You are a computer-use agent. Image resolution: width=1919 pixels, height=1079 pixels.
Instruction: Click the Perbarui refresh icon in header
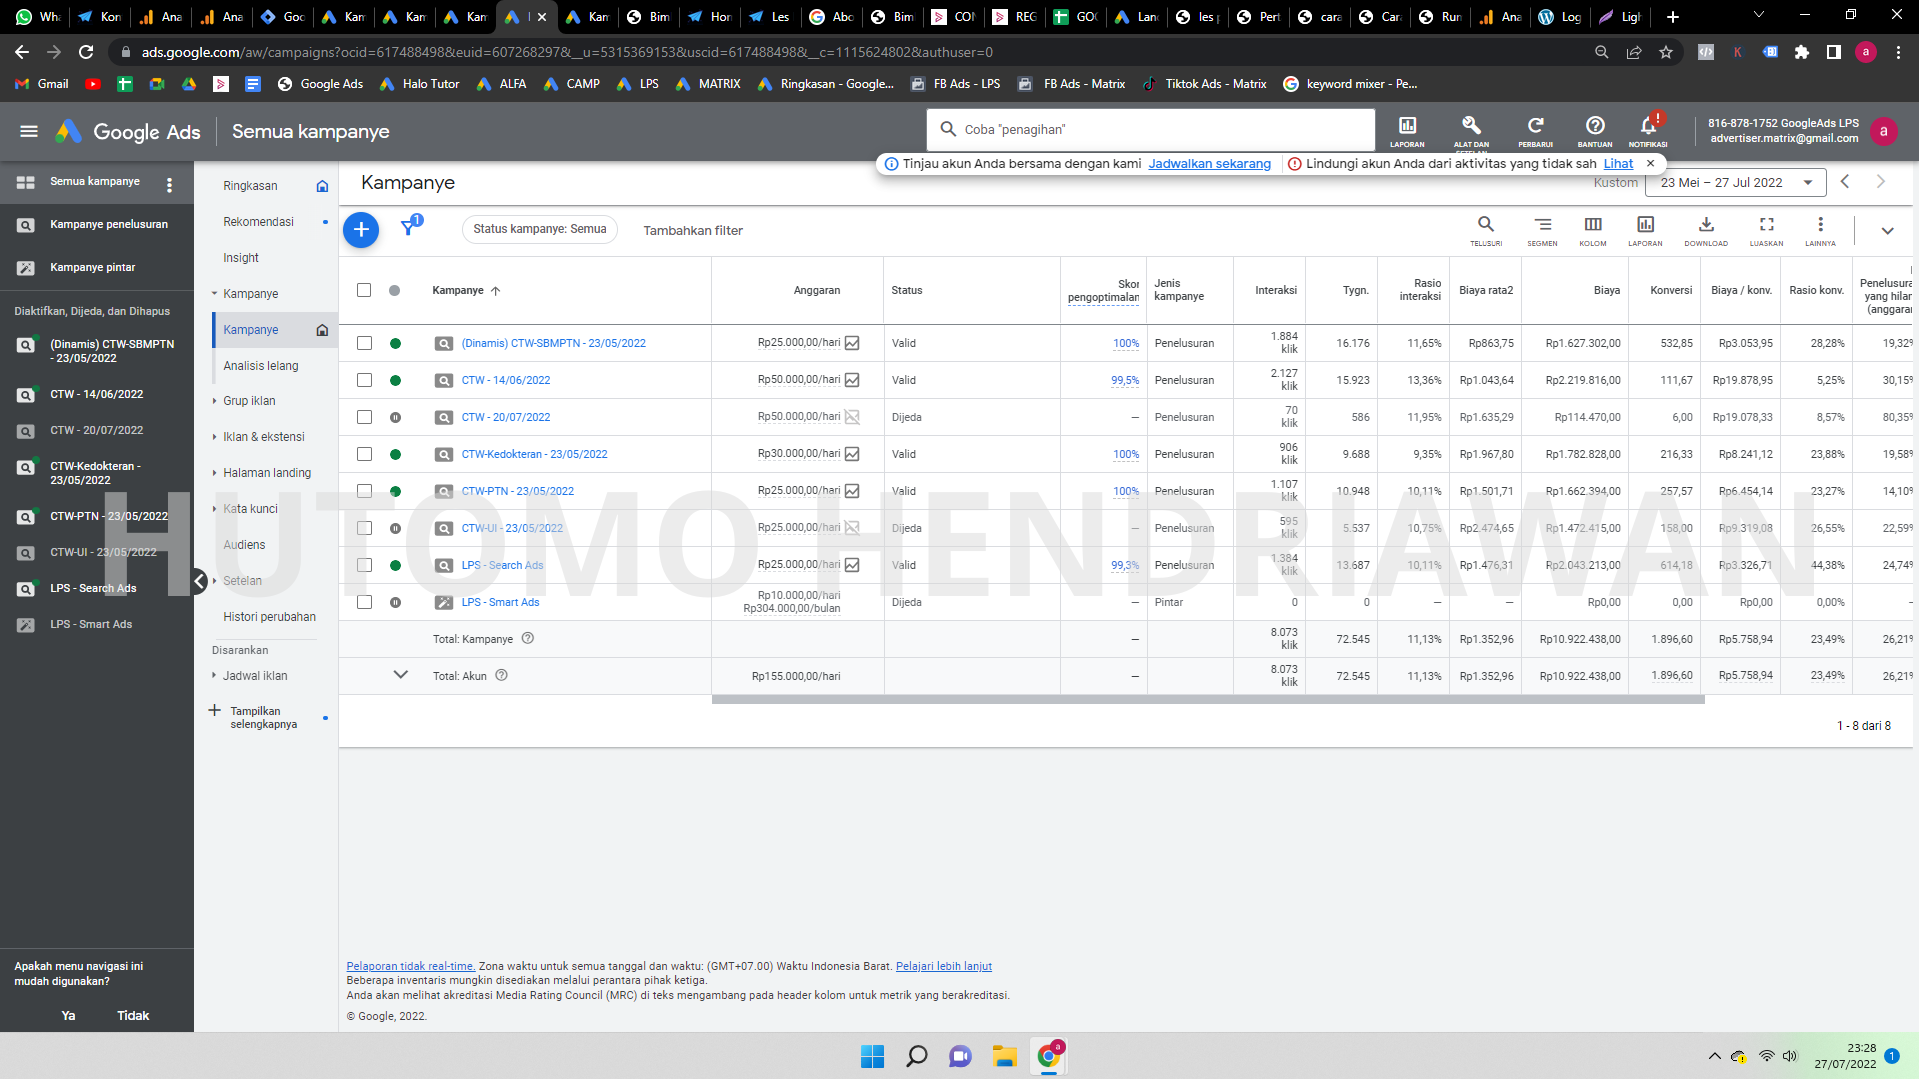point(1535,127)
